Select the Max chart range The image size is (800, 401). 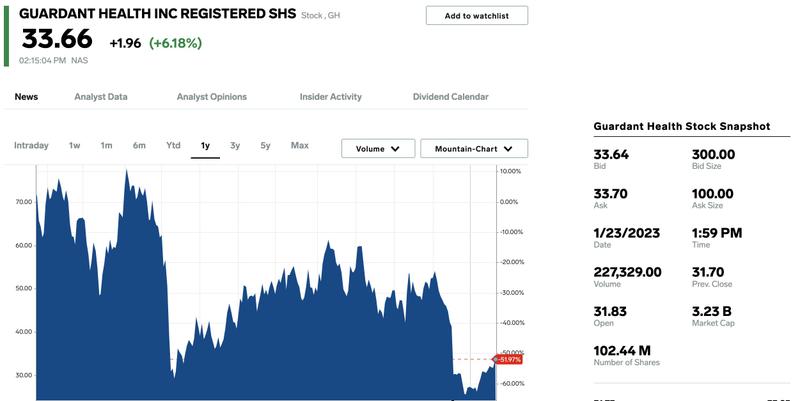[x=299, y=145]
